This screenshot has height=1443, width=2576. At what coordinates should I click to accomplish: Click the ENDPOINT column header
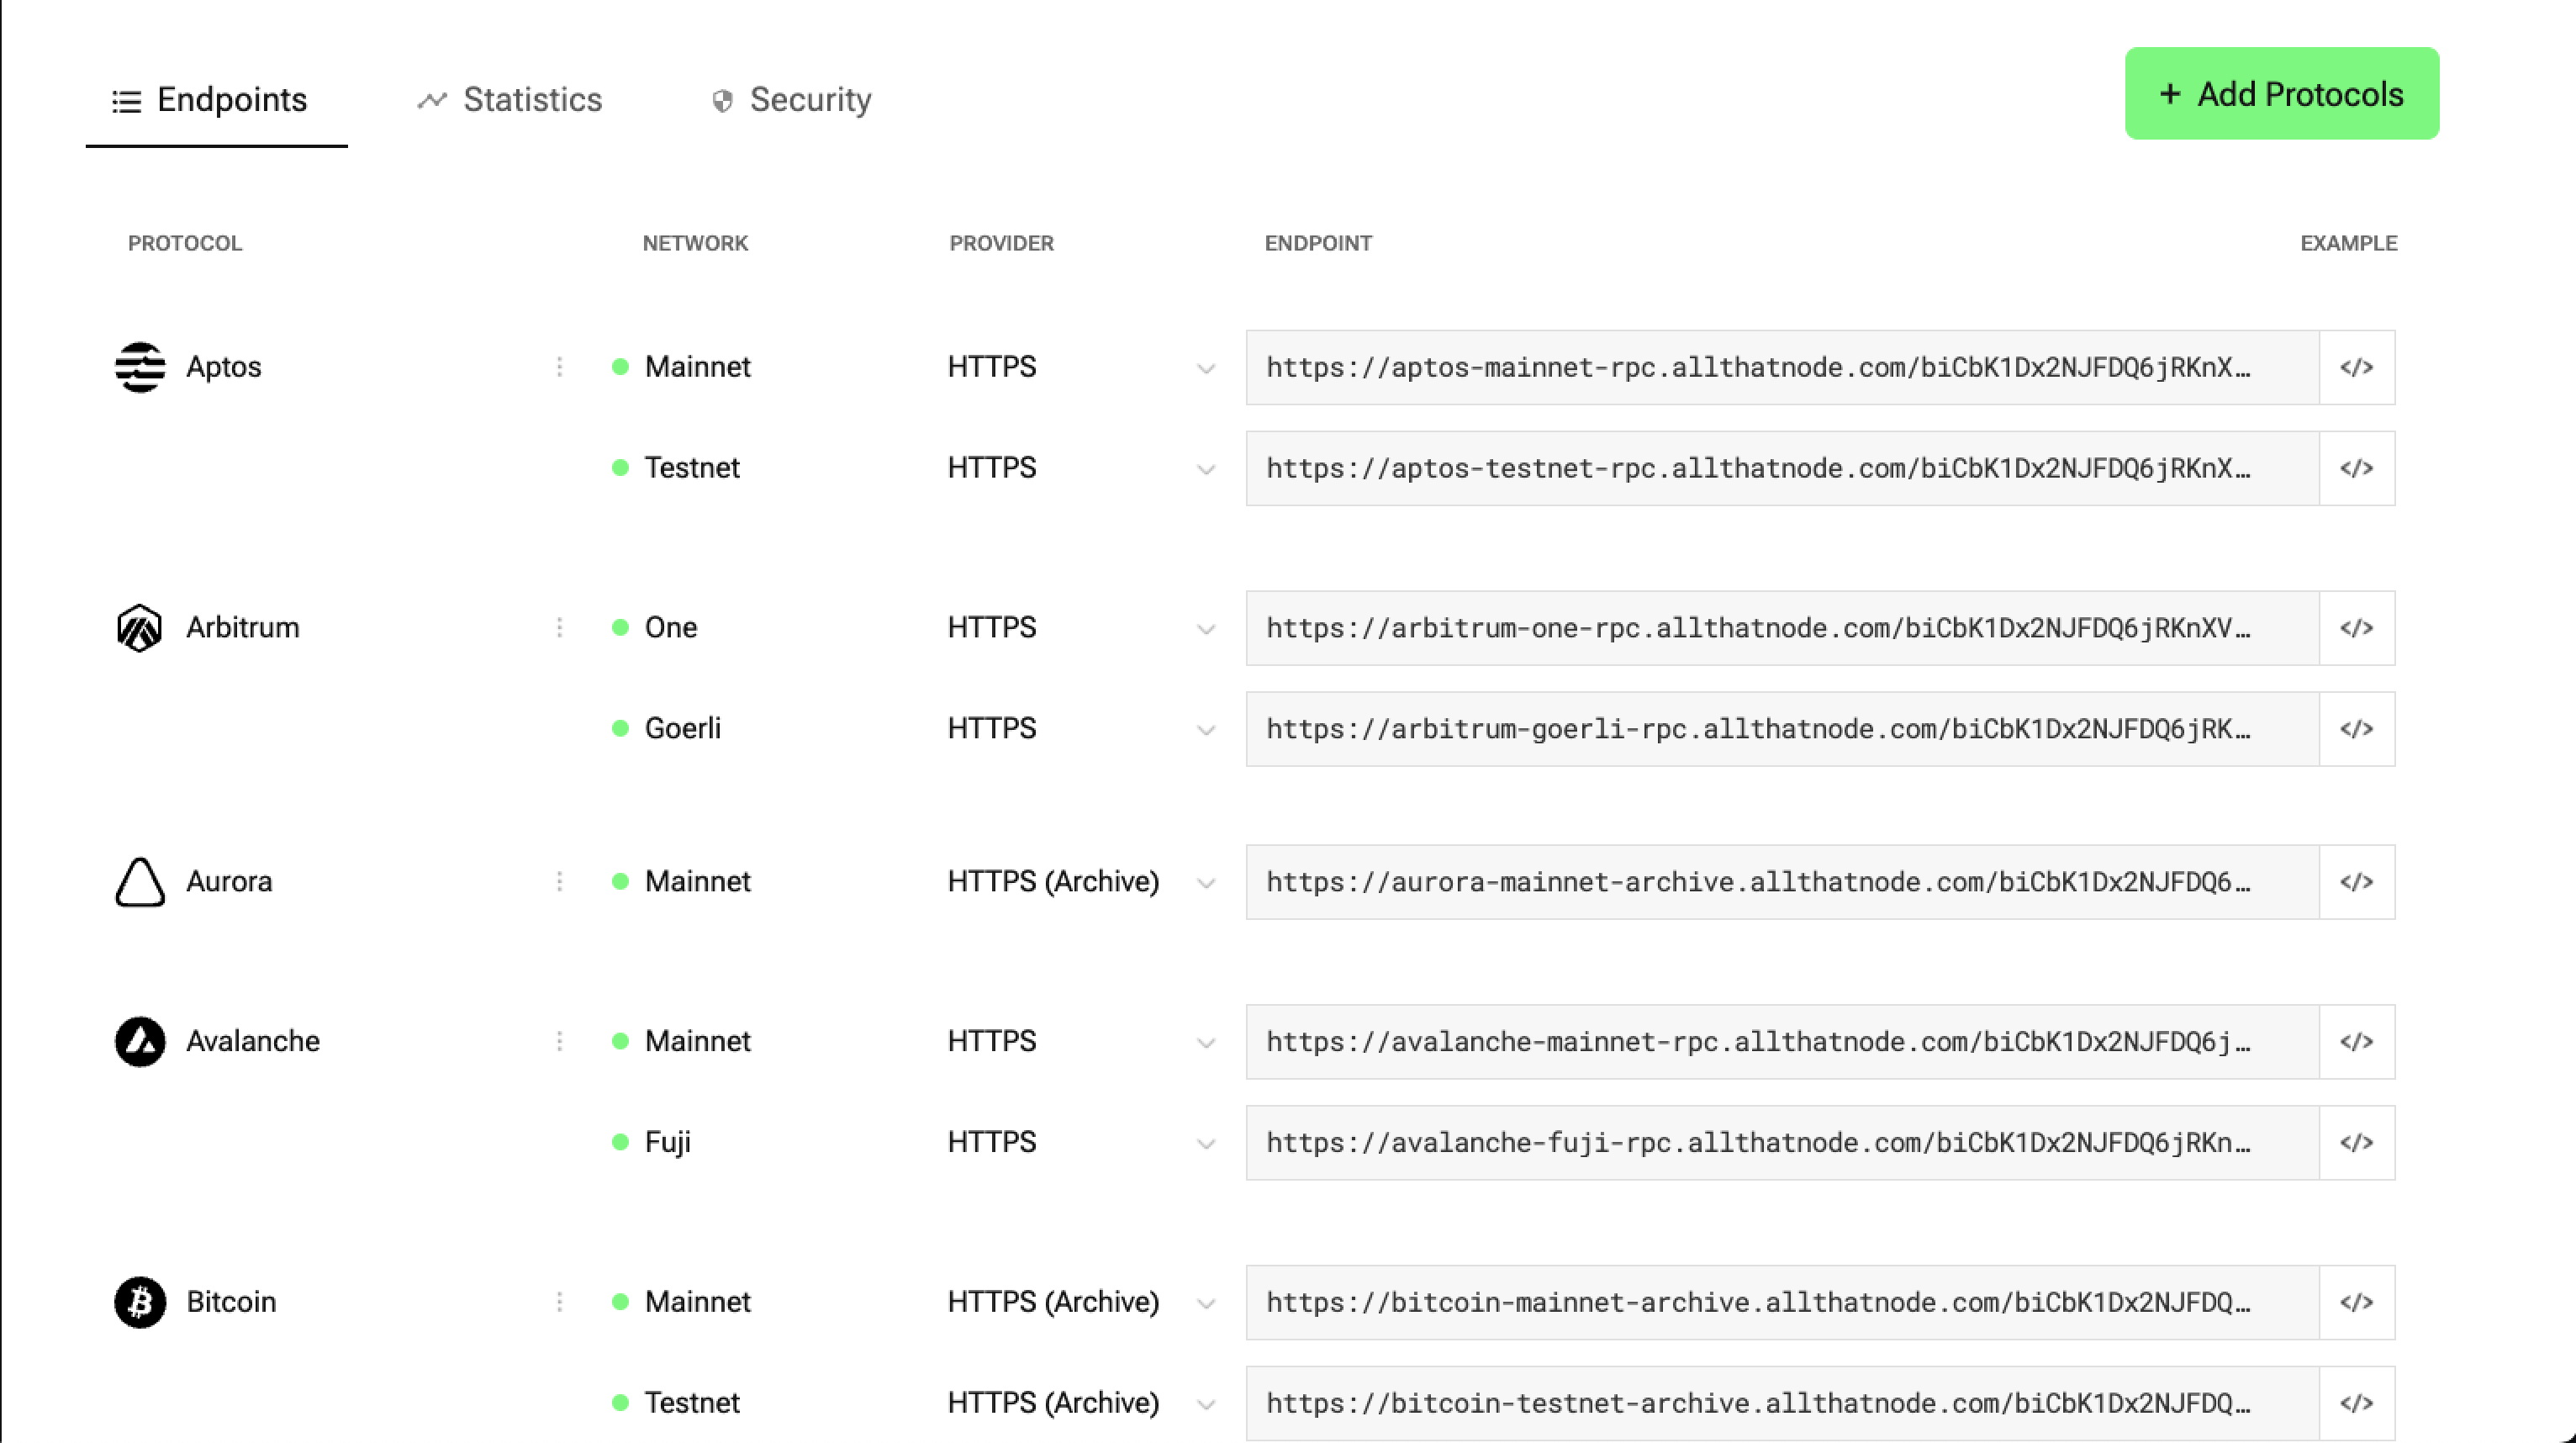pos(1318,243)
